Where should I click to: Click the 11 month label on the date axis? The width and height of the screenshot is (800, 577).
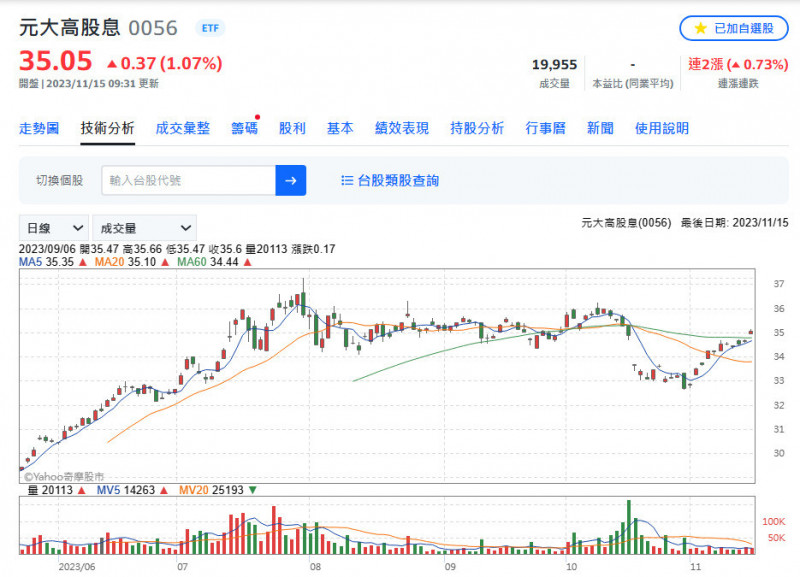coord(695,567)
